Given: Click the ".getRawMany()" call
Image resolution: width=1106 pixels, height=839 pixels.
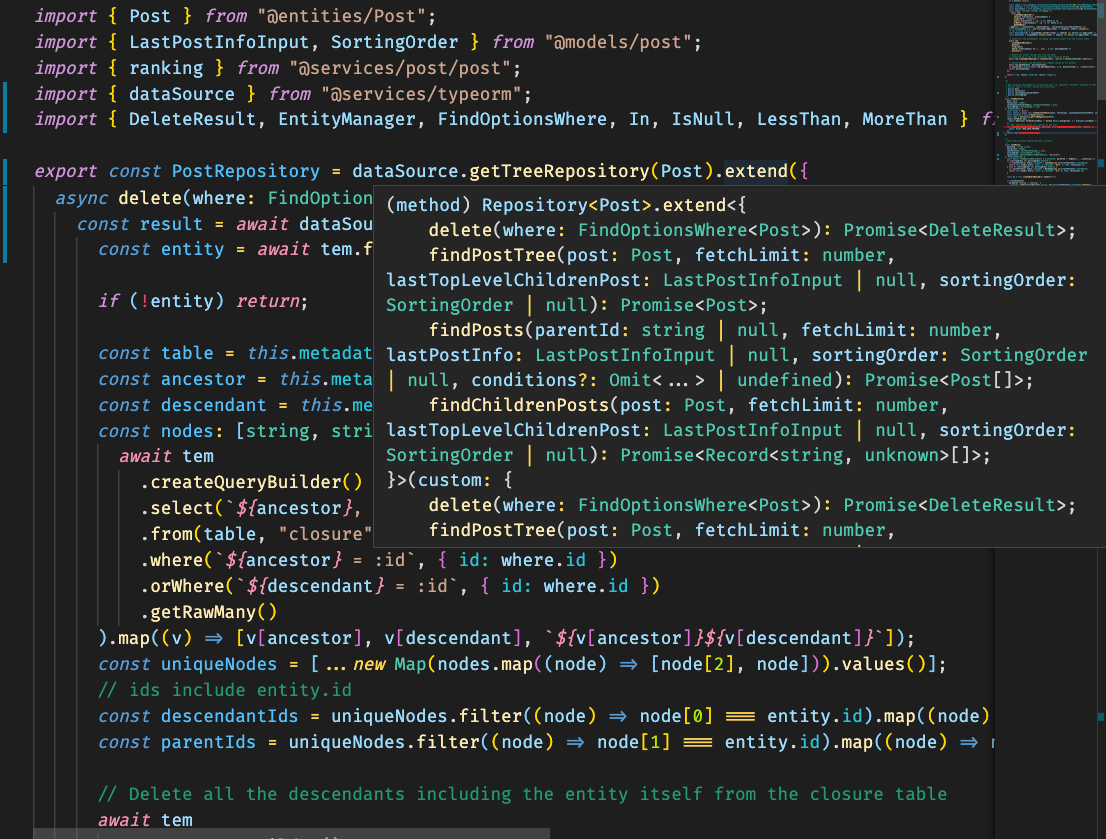Looking at the screenshot, I should tap(209, 613).
